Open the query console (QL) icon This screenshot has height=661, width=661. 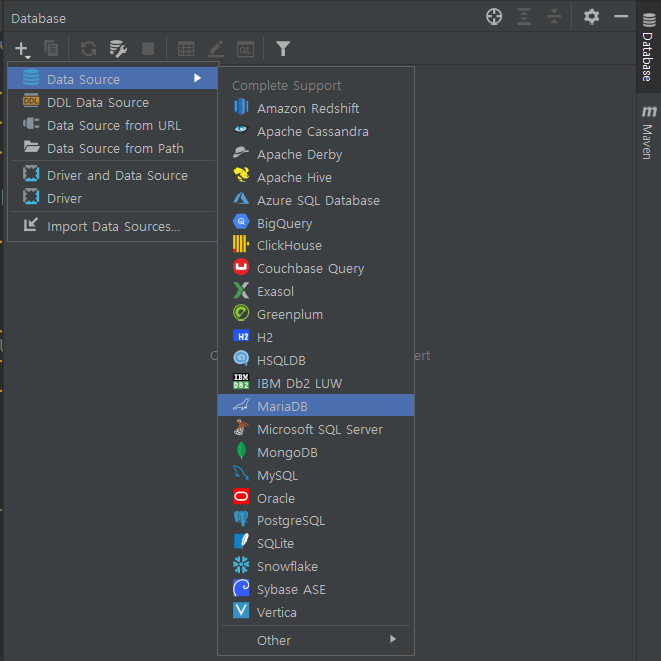coord(245,49)
